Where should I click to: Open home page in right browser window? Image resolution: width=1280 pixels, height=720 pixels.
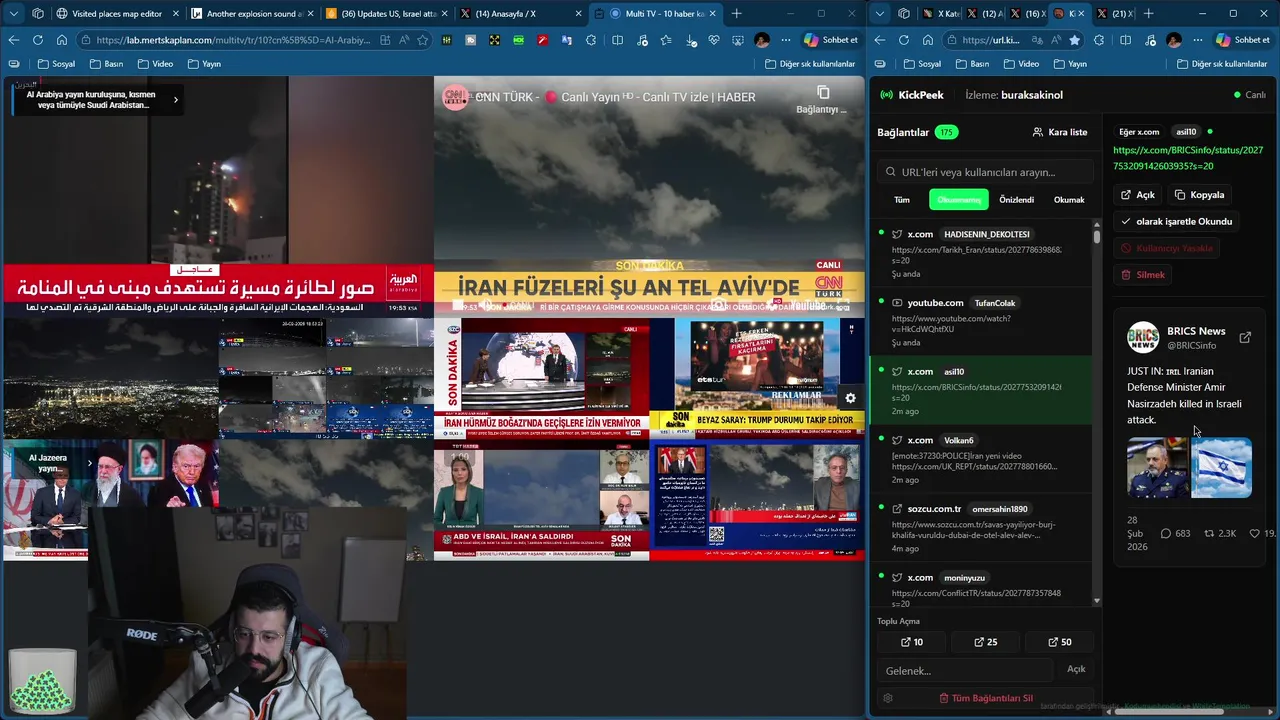tap(928, 40)
